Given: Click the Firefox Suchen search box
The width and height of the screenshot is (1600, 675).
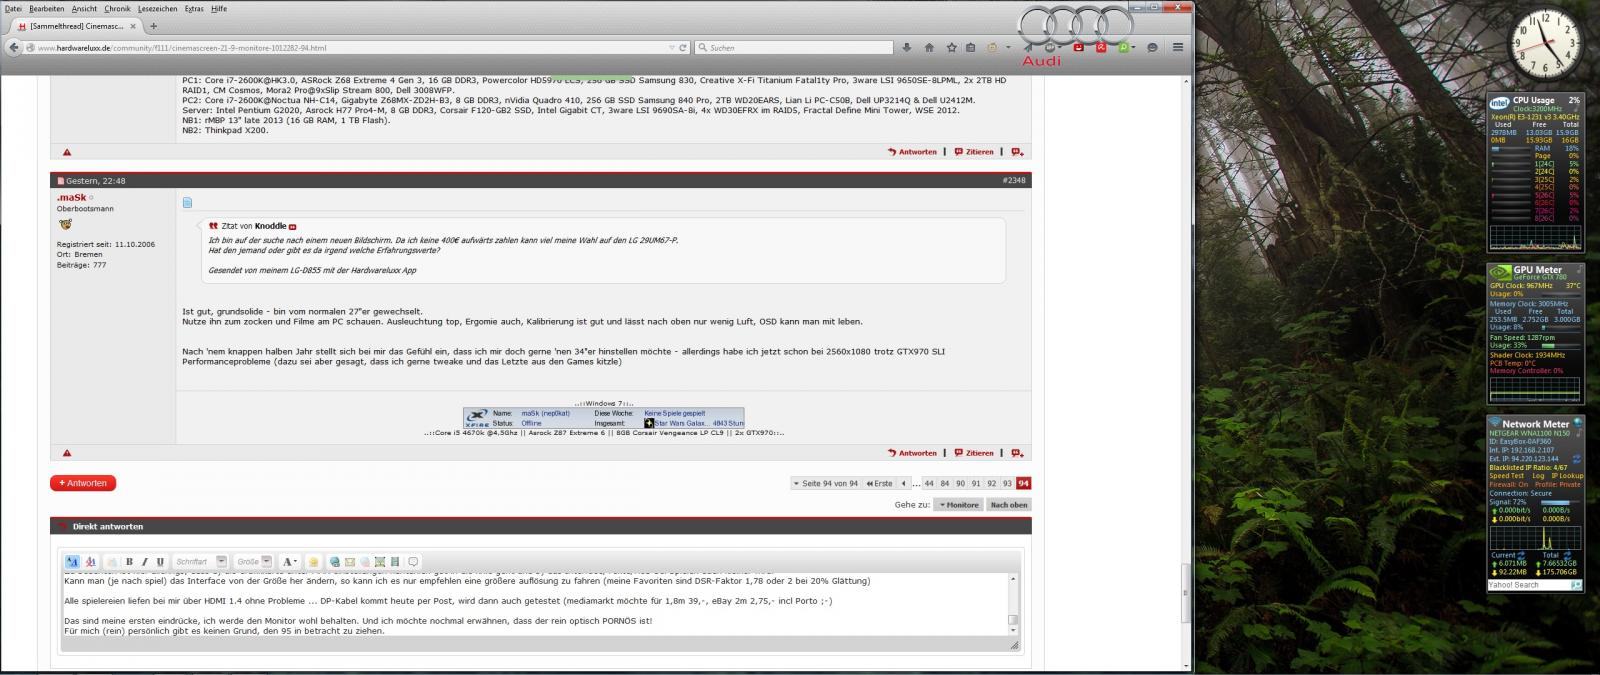Looking at the screenshot, I should (793, 47).
